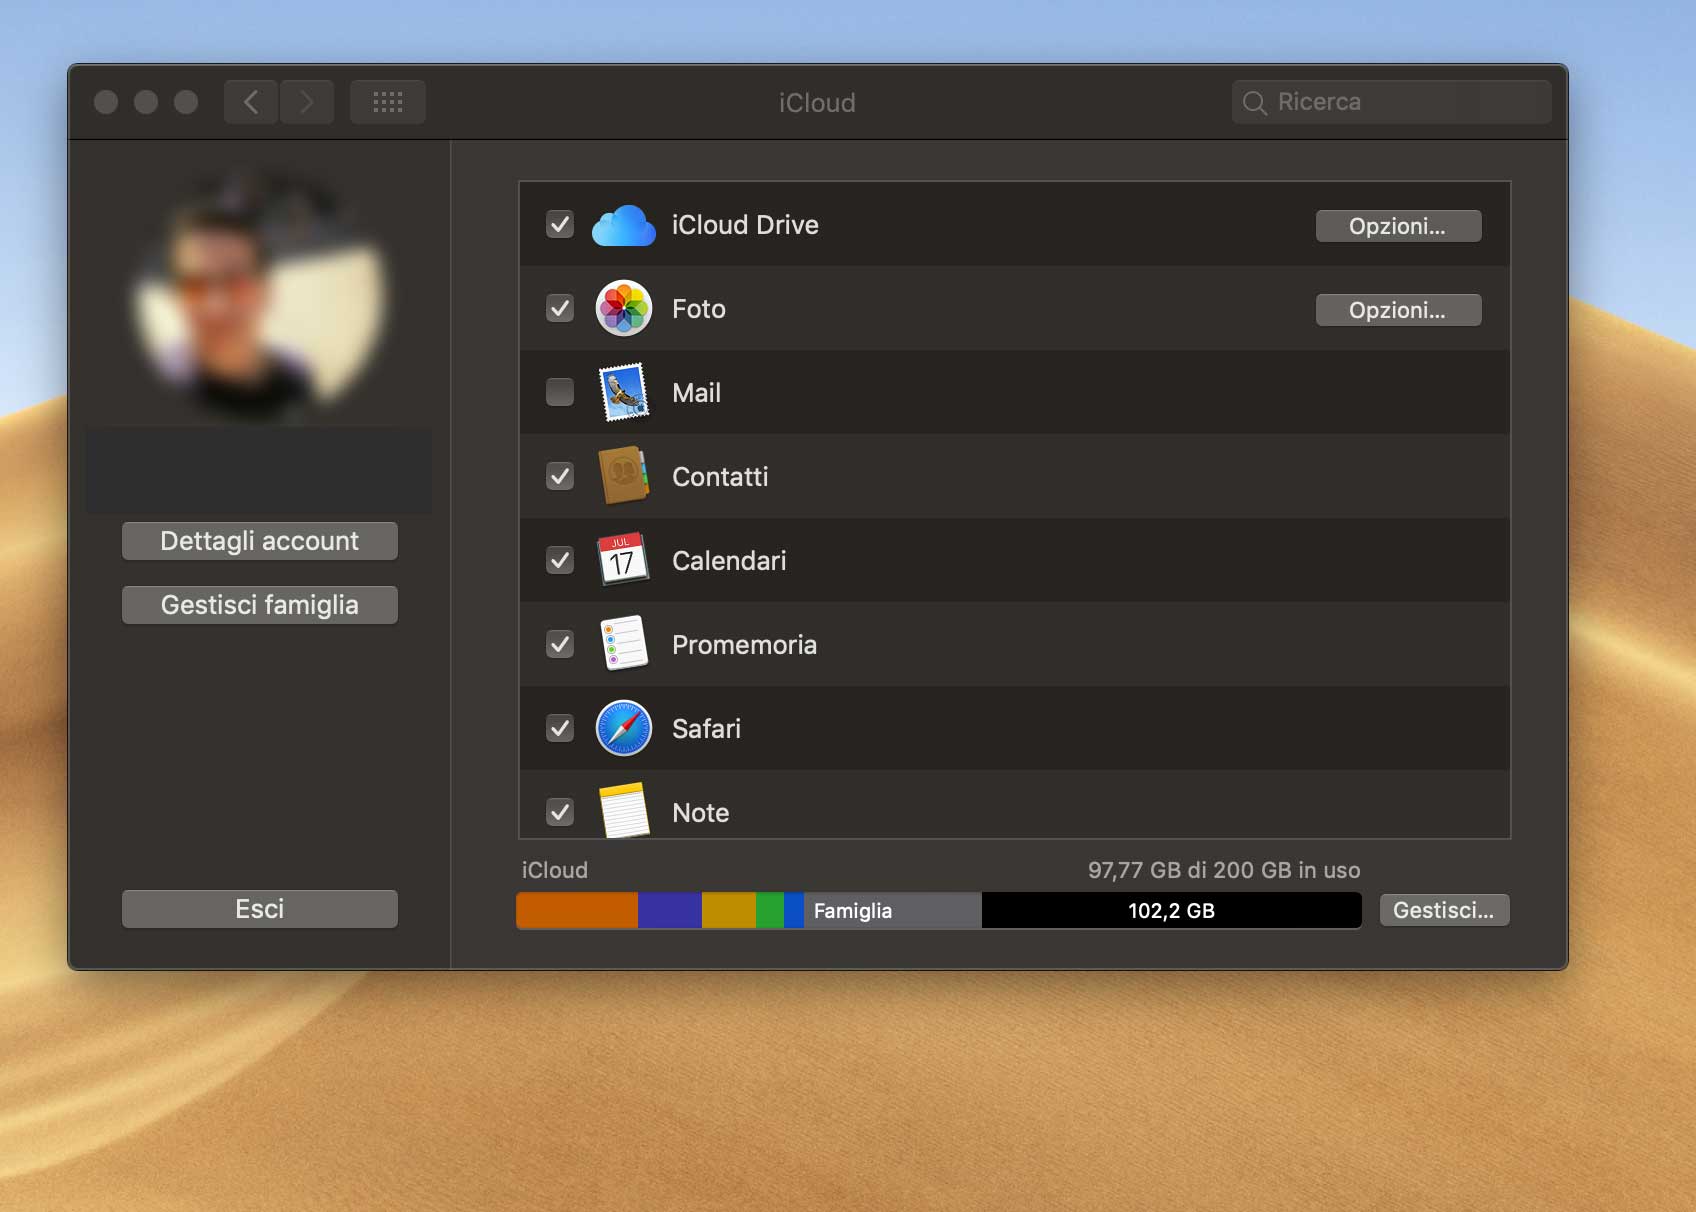Click the orange storage bar segment

(577, 911)
